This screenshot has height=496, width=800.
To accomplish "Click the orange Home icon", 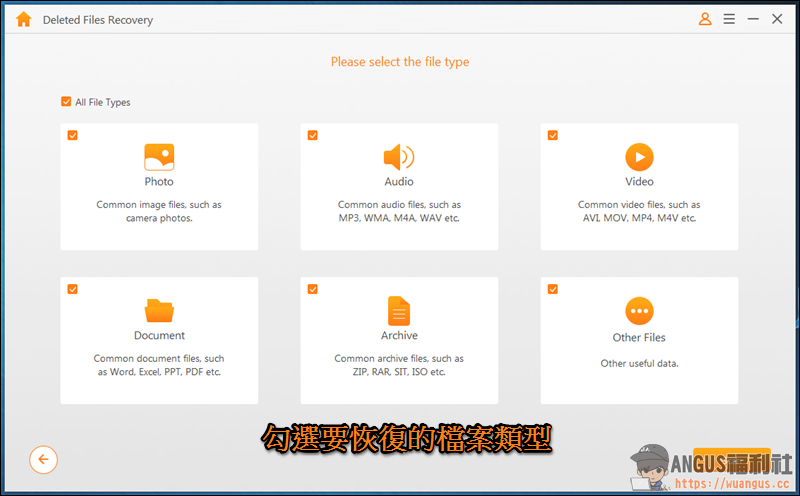I will pyautogui.click(x=23, y=19).
